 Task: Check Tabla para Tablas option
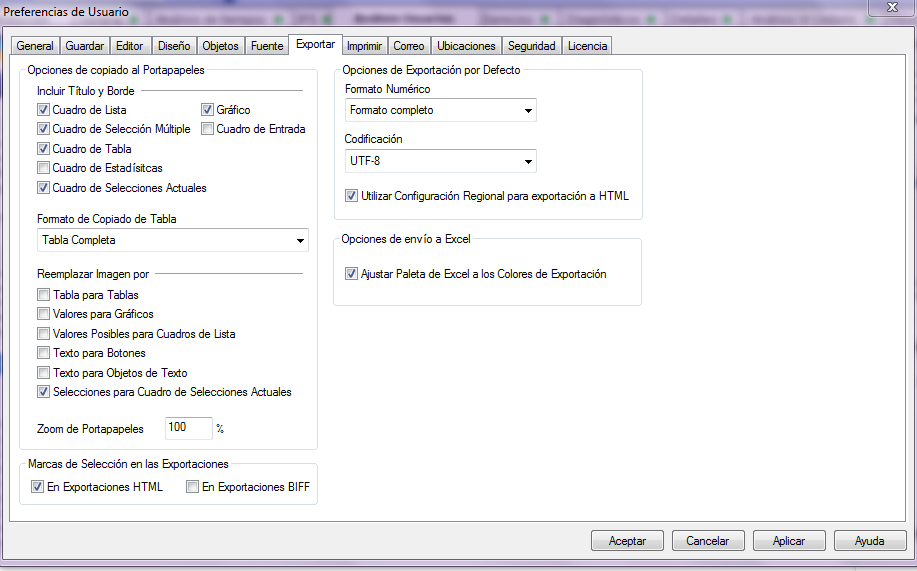43,294
